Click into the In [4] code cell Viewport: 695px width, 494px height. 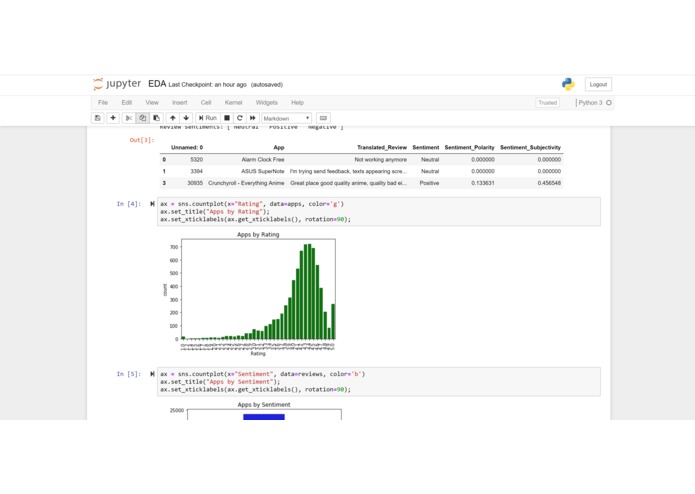[379, 212]
